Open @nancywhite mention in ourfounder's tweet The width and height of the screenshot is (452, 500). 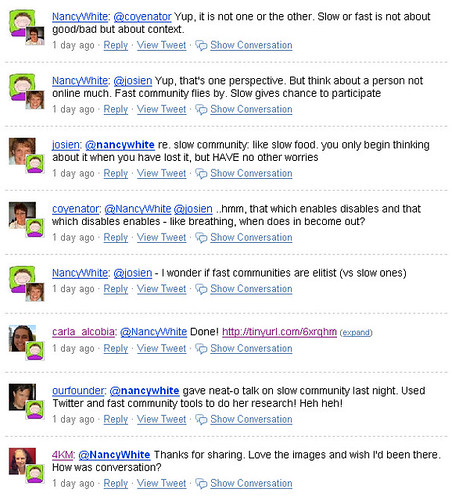(144, 391)
